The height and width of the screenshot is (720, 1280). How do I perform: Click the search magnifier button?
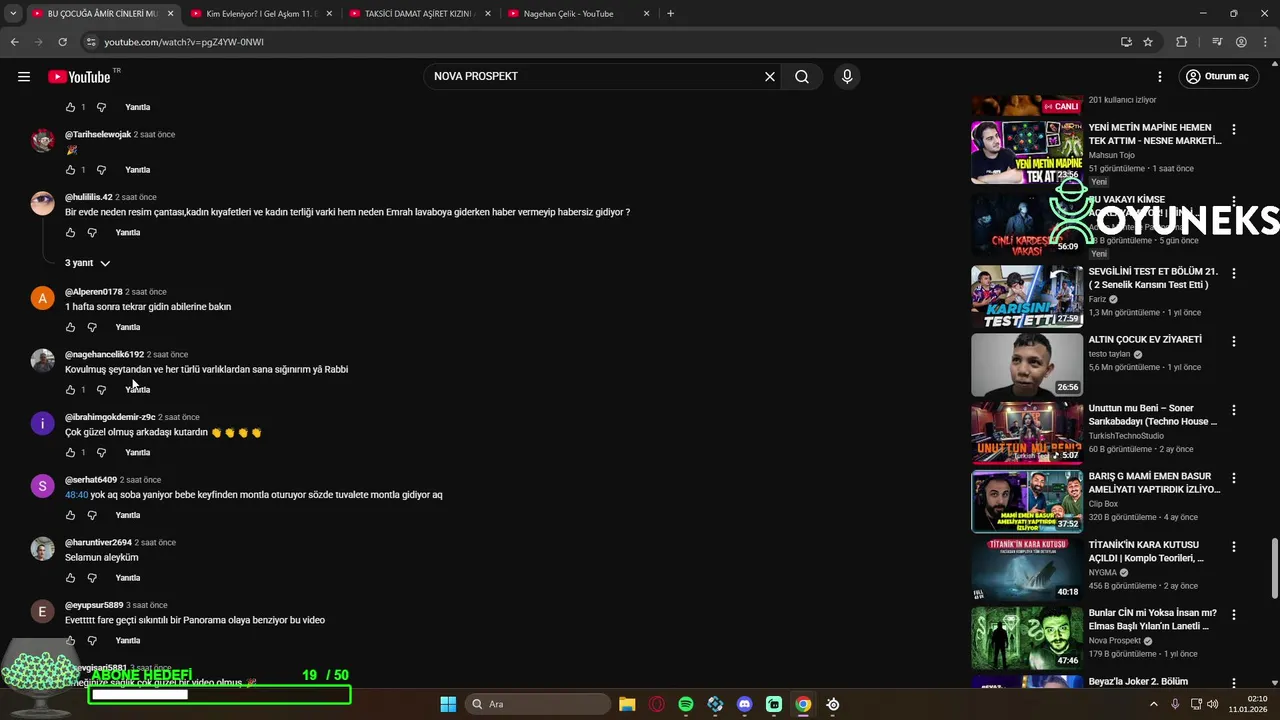coord(802,77)
